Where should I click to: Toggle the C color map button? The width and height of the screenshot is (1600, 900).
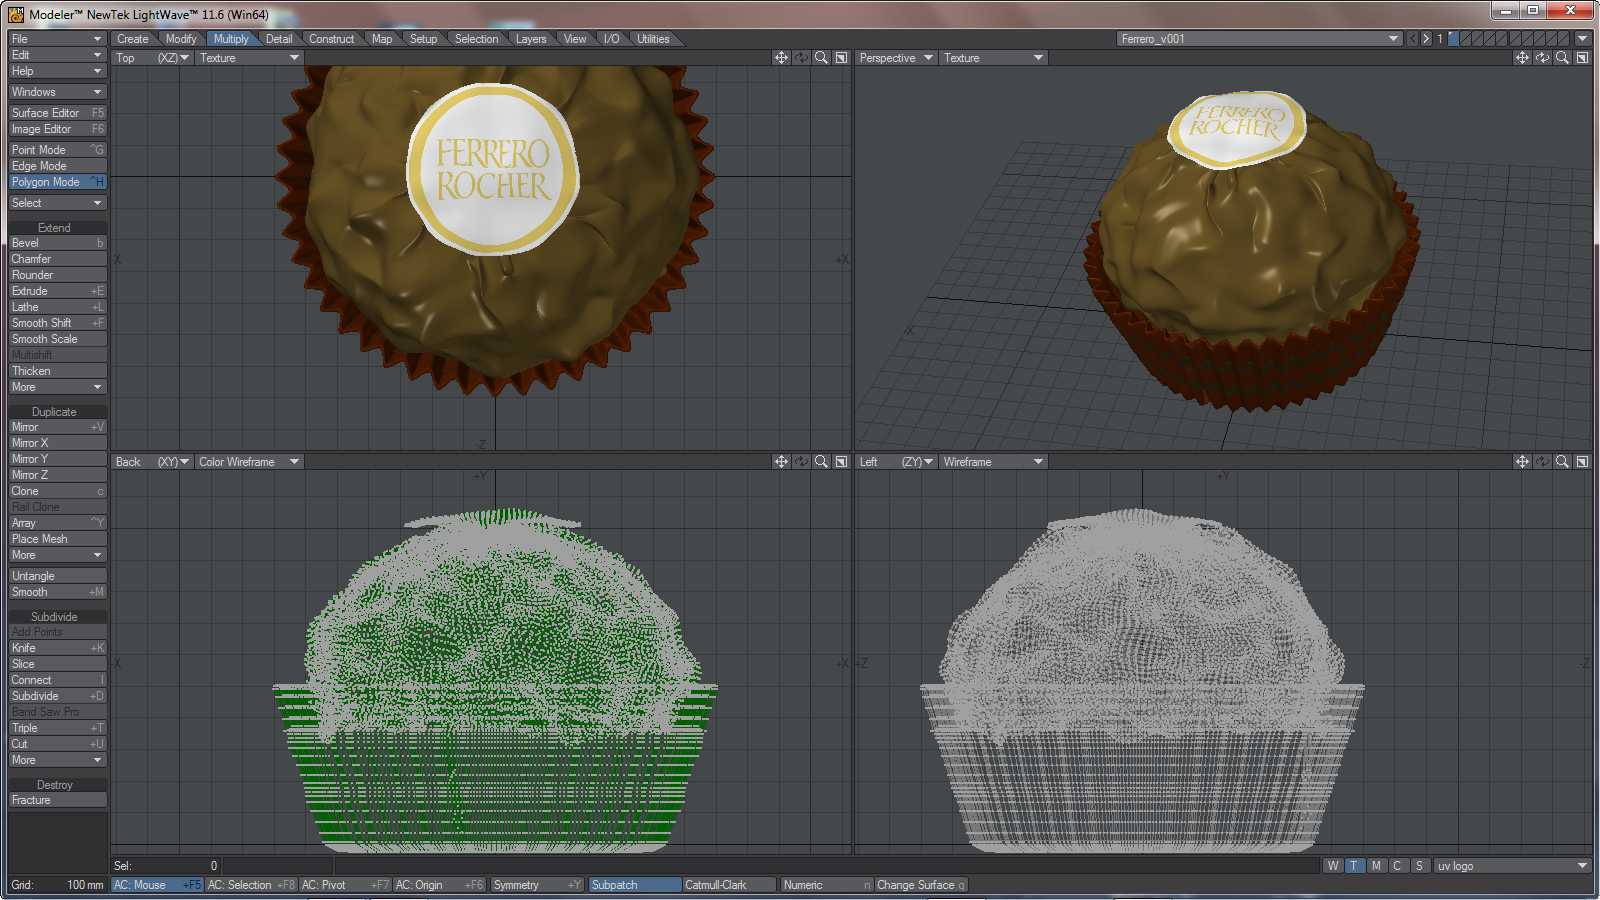tap(1397, 866)
